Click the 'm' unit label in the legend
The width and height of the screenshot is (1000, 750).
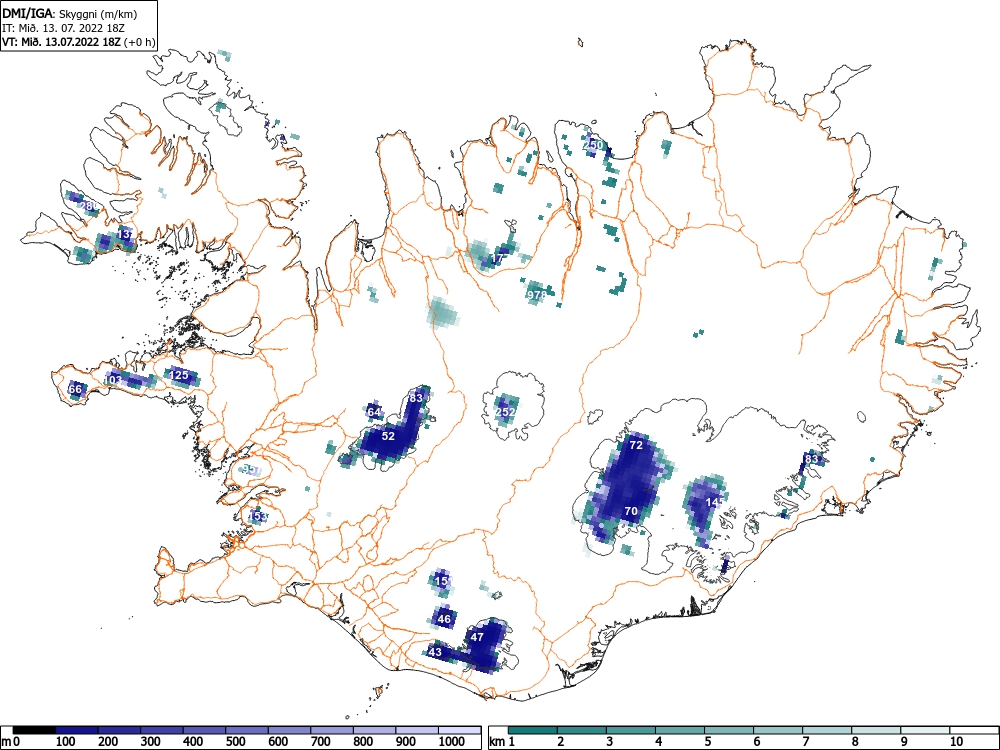7,742
